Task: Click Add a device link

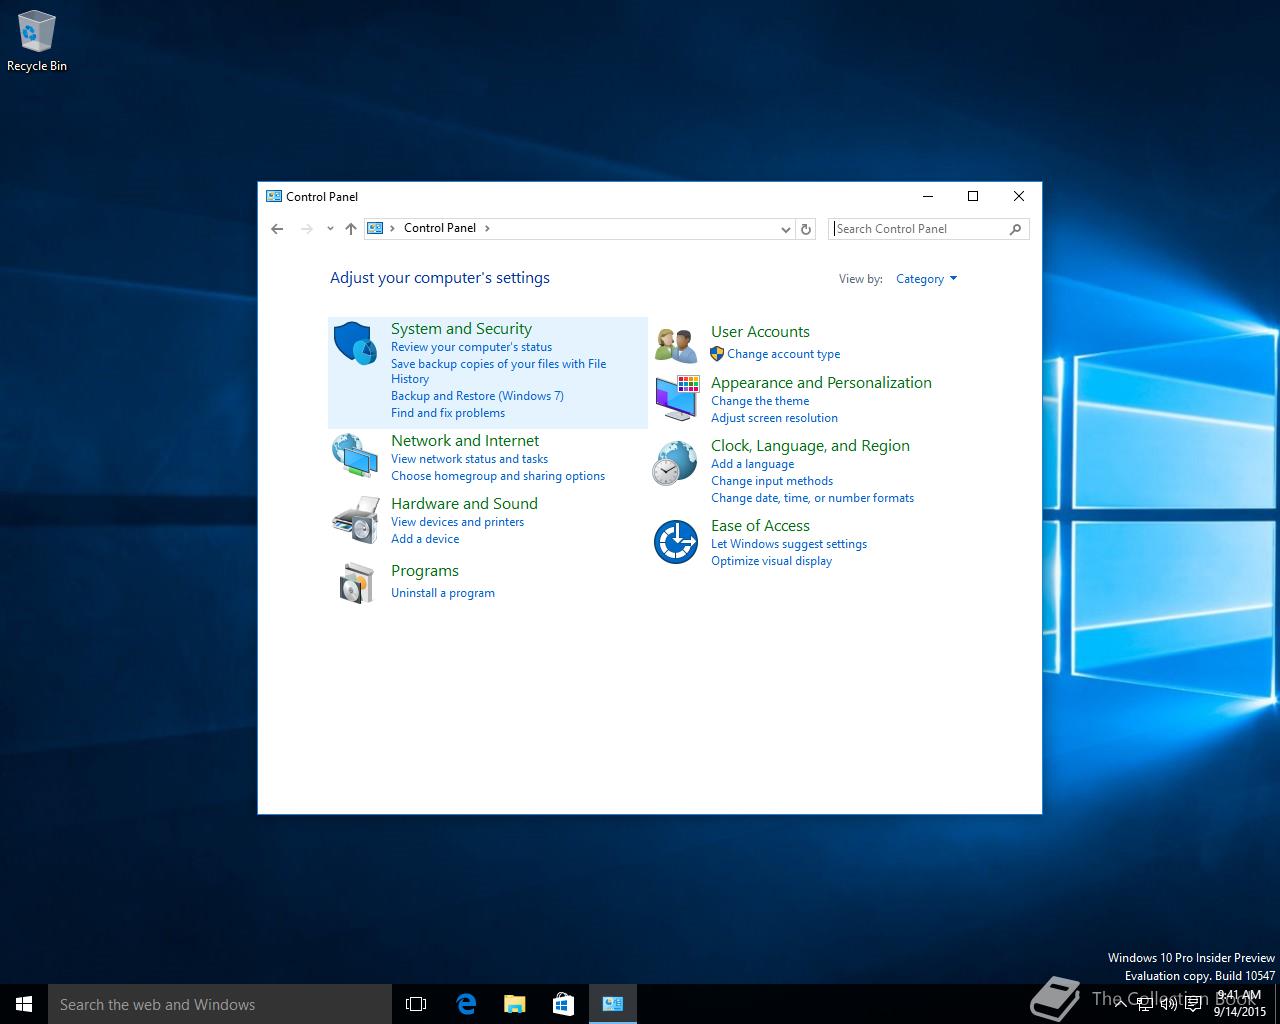Action: click(425, 539)
